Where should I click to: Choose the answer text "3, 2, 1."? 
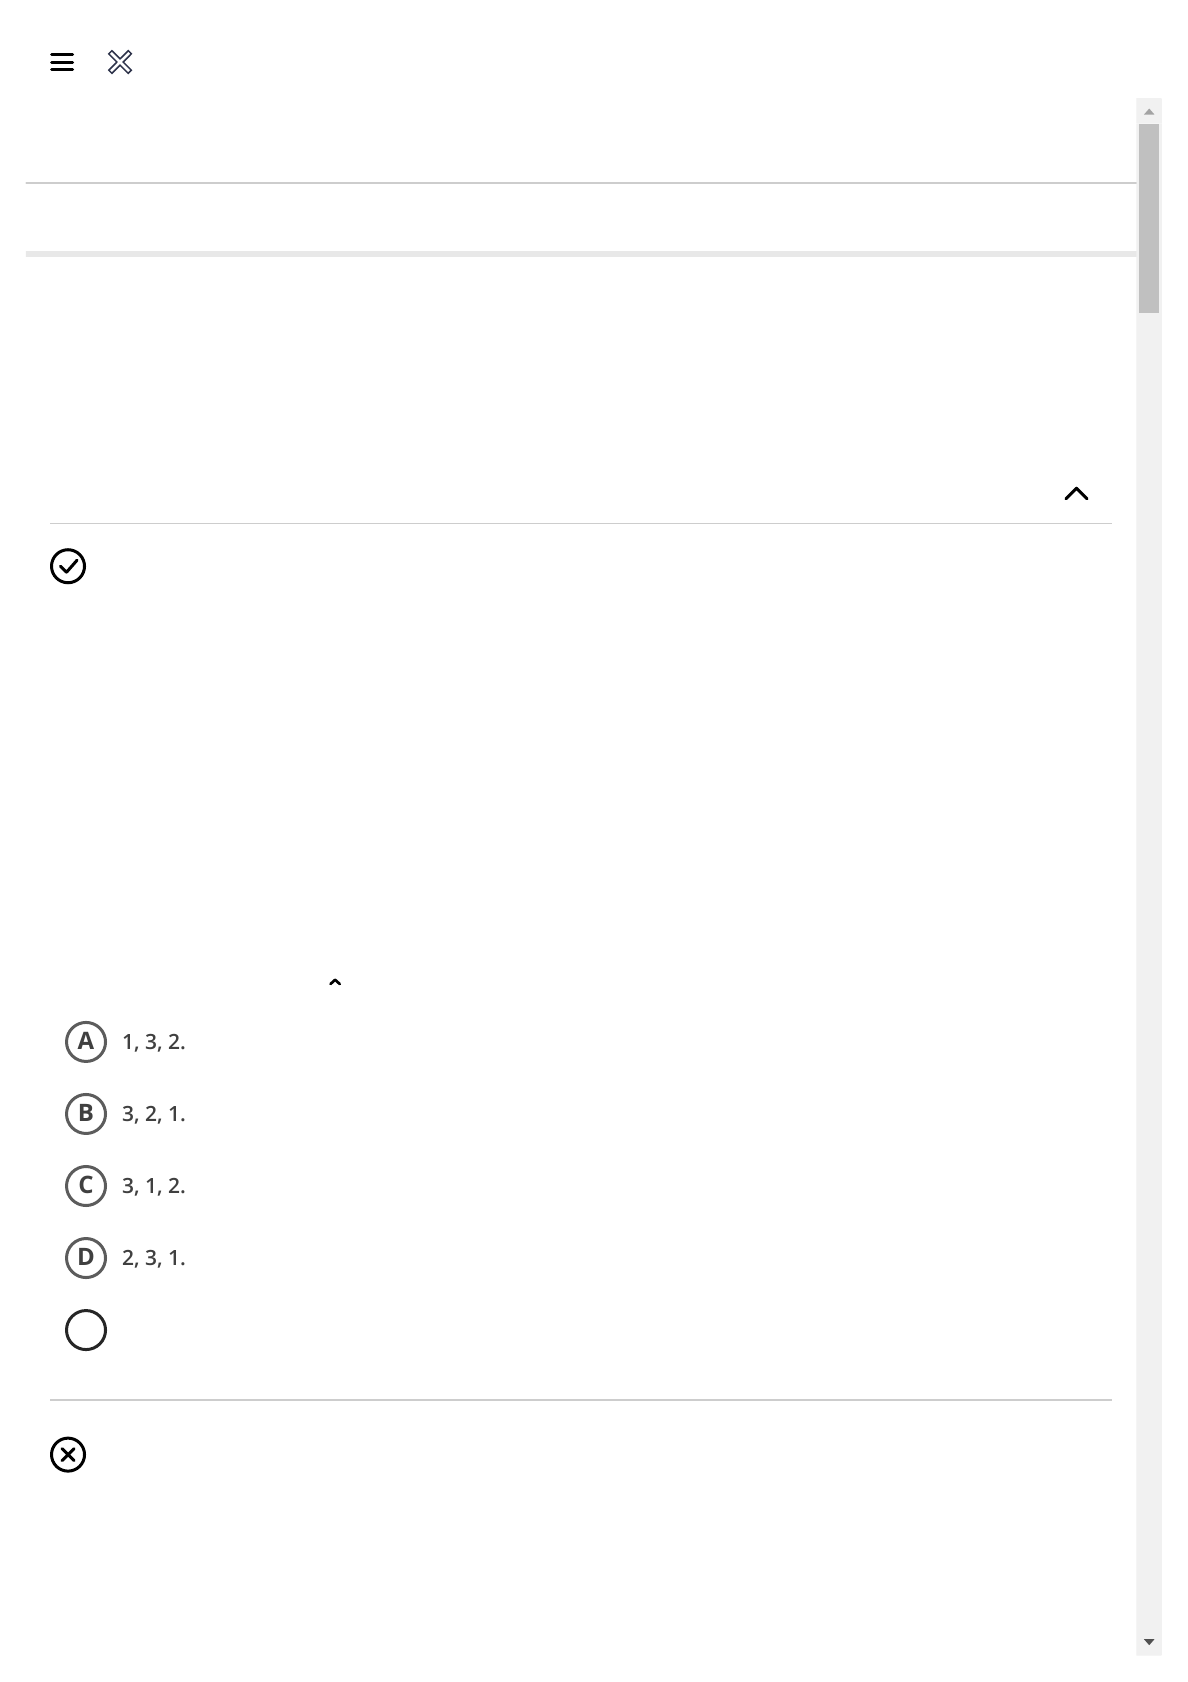point(154,1114)
